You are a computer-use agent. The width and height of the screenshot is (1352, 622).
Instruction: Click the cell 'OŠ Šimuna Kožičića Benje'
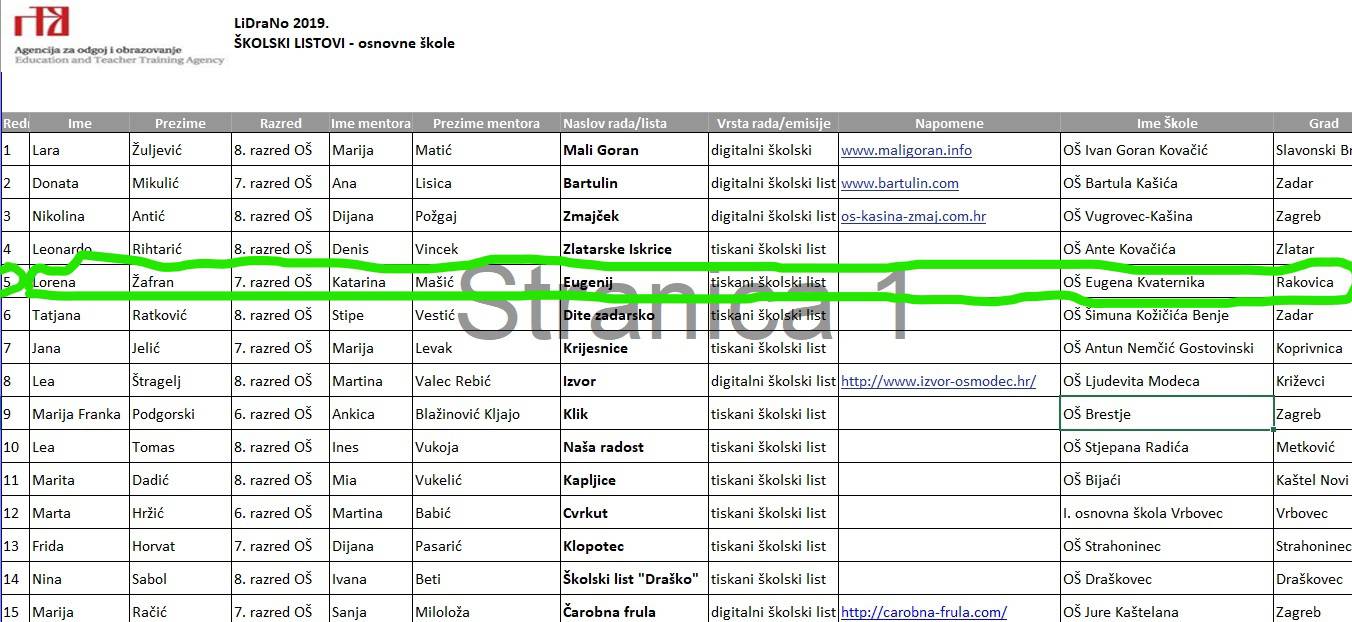(1167, 315)
